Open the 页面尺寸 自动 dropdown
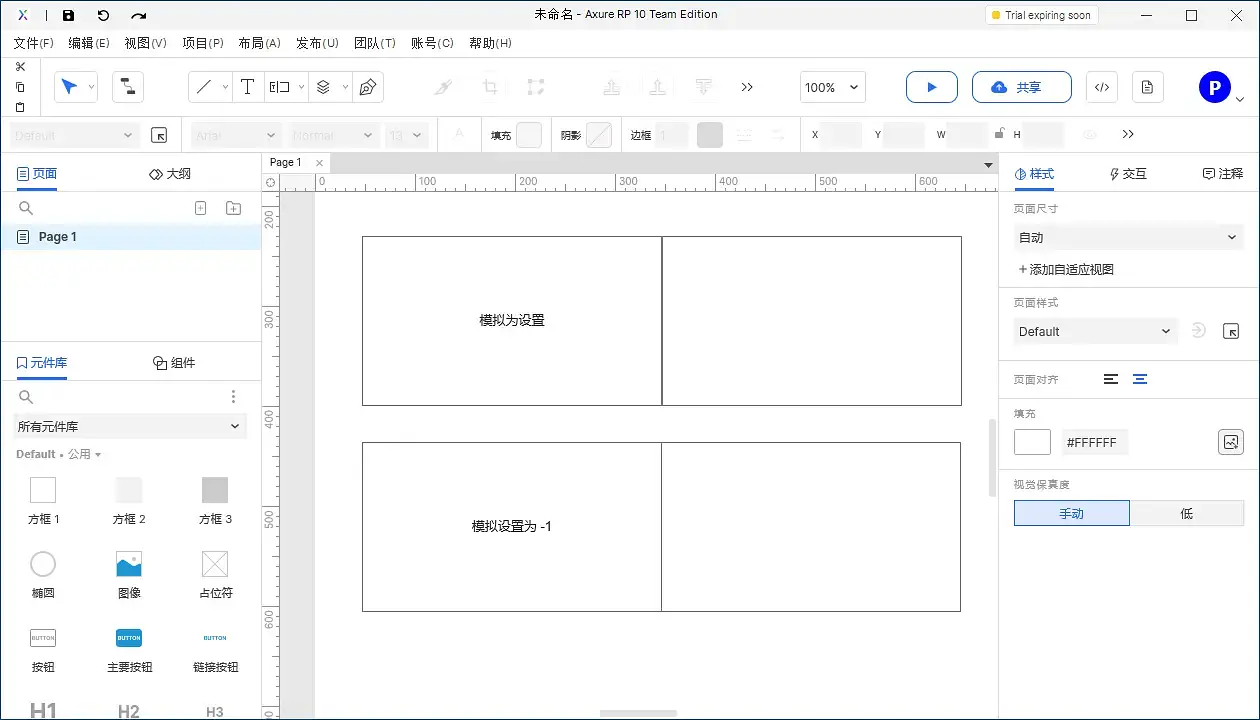This screenshot has width=1260, height=720. [1128, 237]
